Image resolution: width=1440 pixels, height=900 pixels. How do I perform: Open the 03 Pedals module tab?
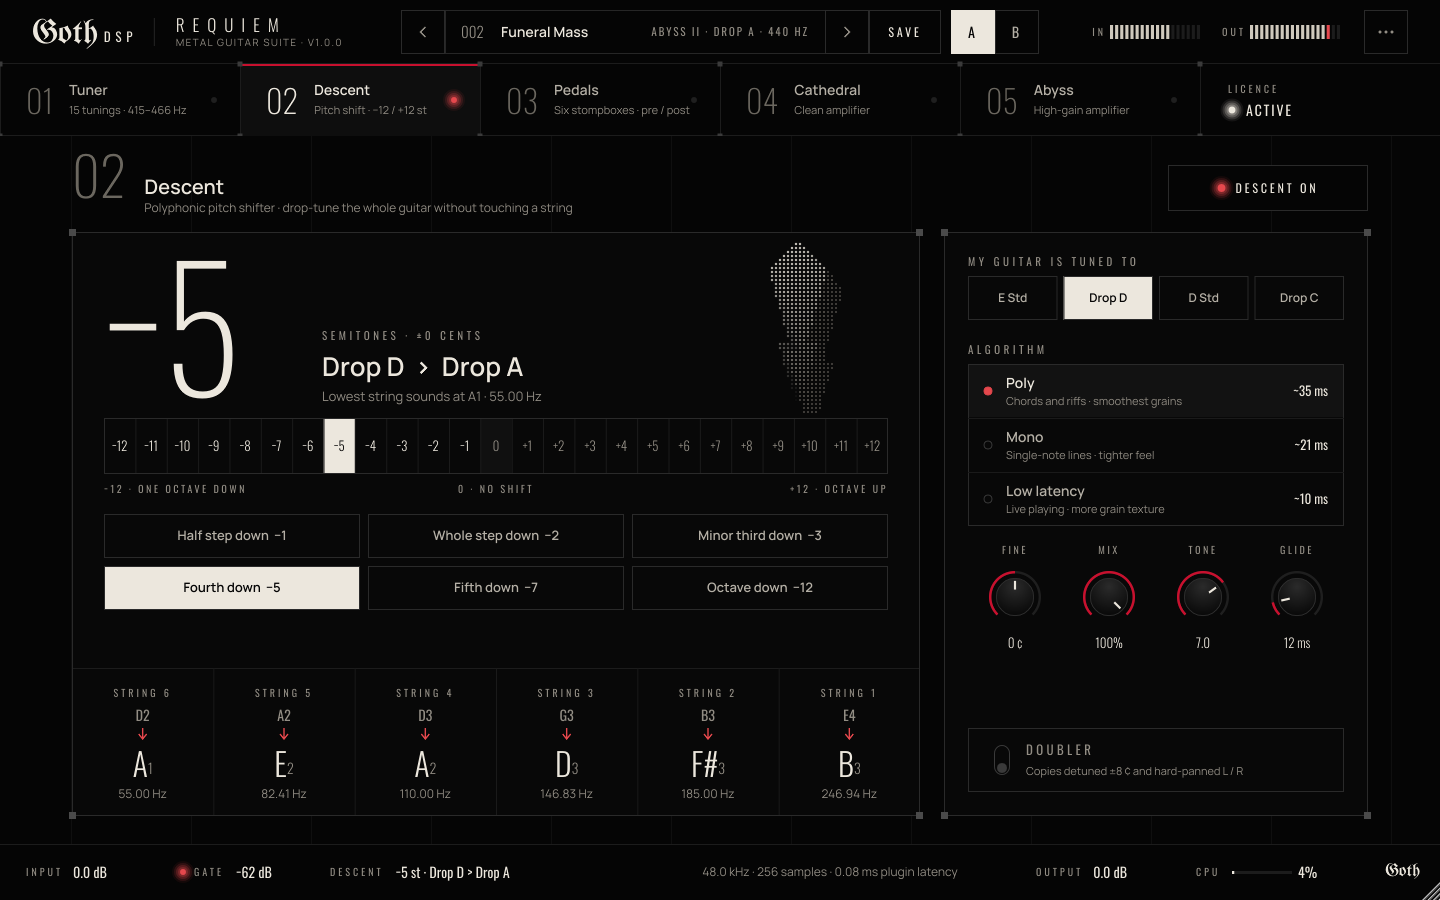[x=600, y=100]
